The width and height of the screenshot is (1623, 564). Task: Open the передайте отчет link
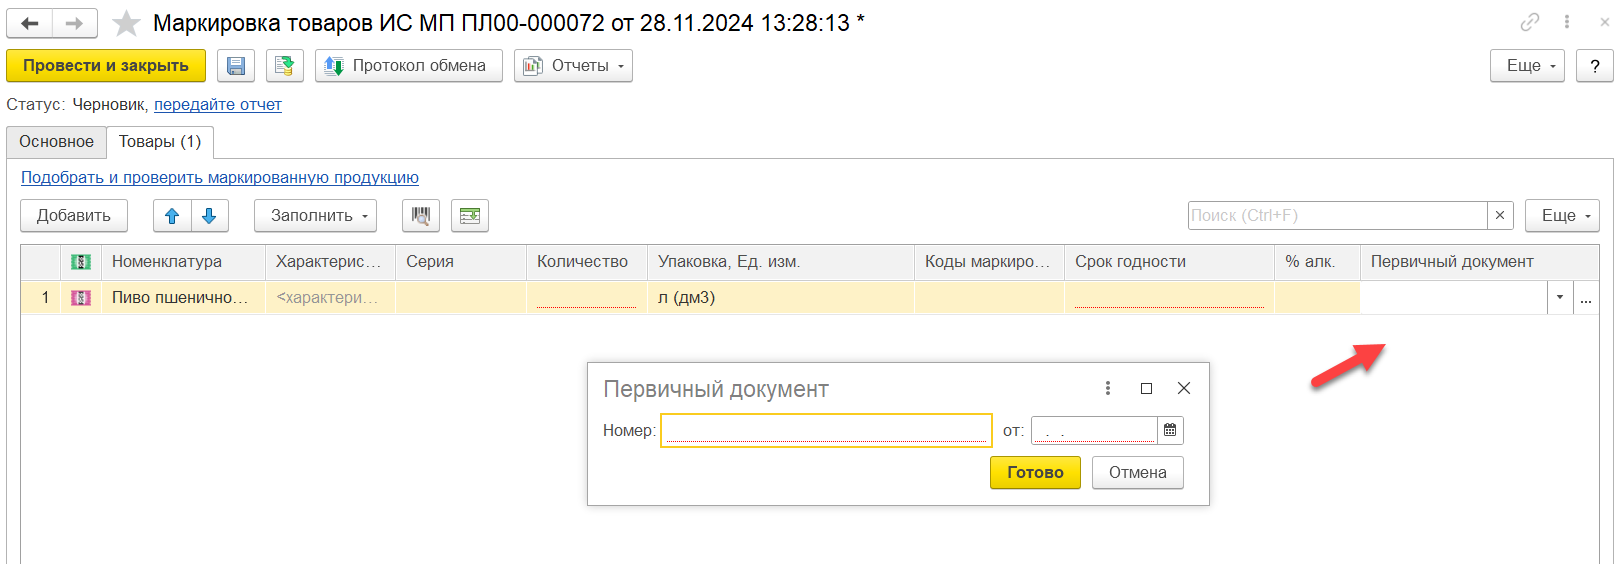218,104
